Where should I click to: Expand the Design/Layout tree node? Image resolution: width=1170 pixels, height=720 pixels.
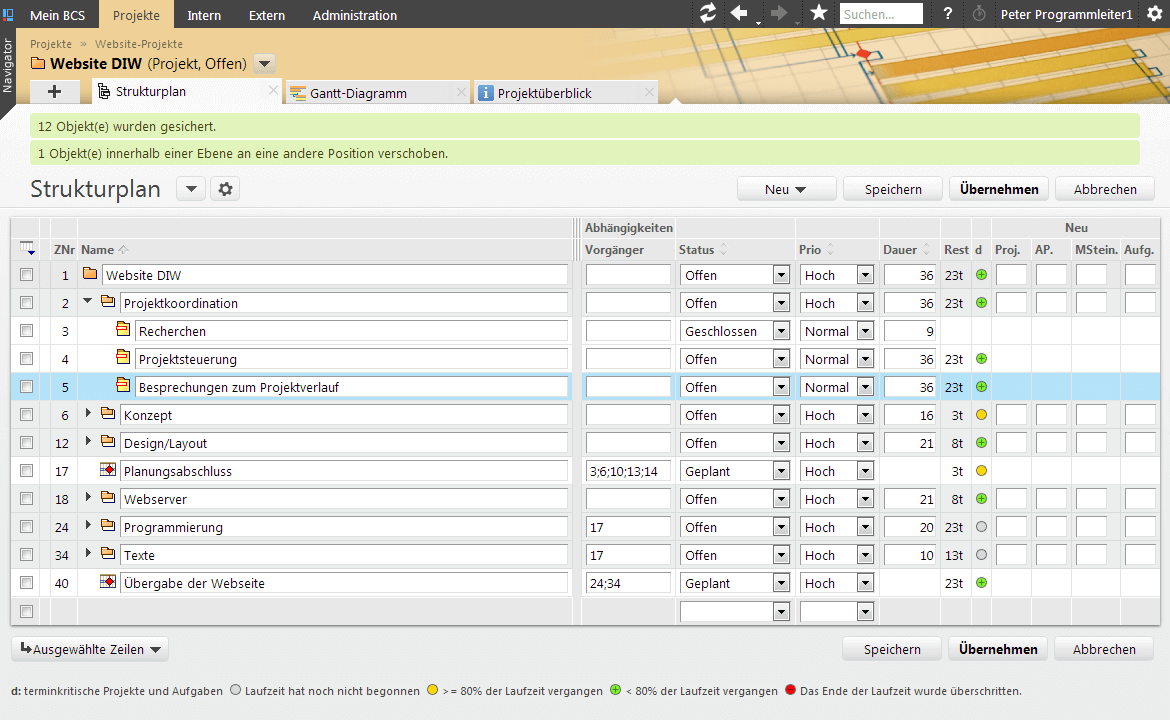tap(88, 441)
